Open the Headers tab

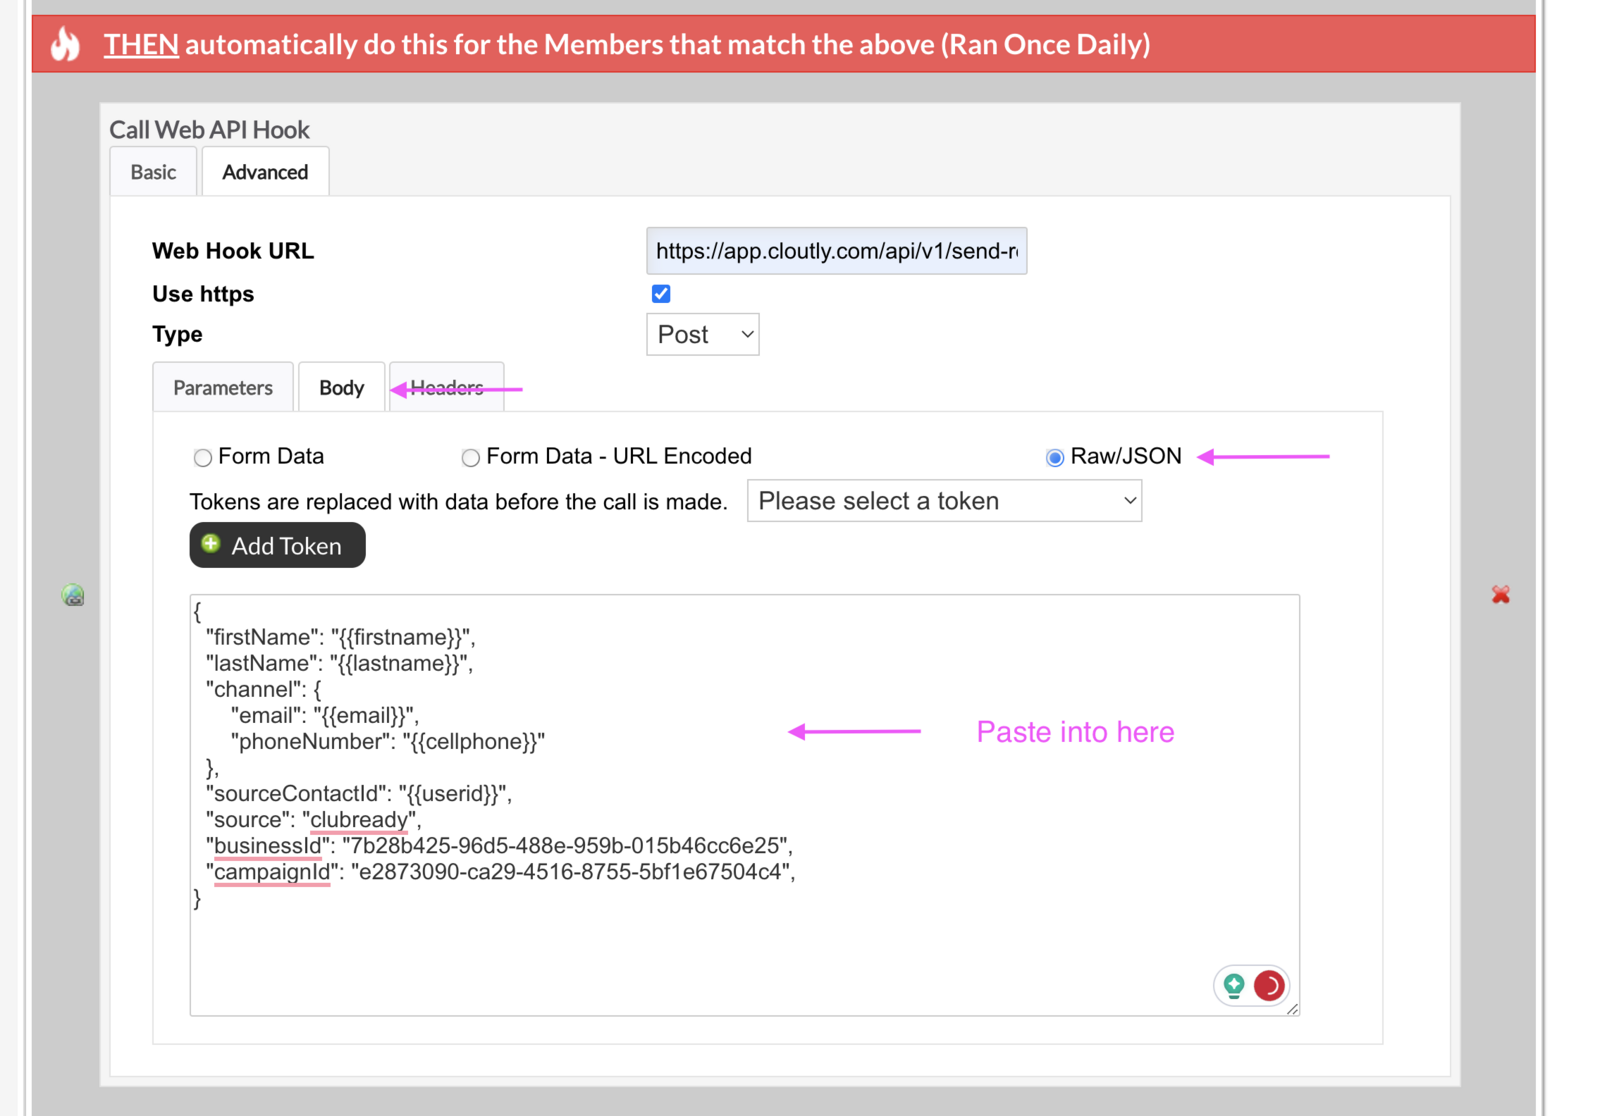coord(447,388)
